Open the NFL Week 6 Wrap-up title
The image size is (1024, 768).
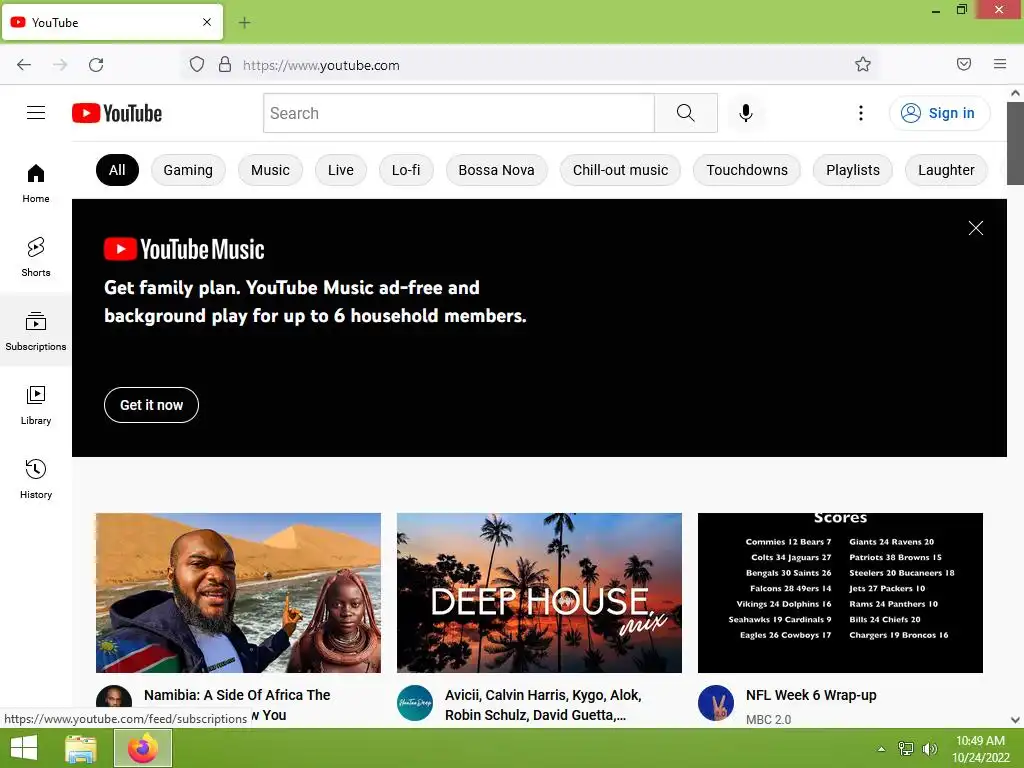coord(811,695)
